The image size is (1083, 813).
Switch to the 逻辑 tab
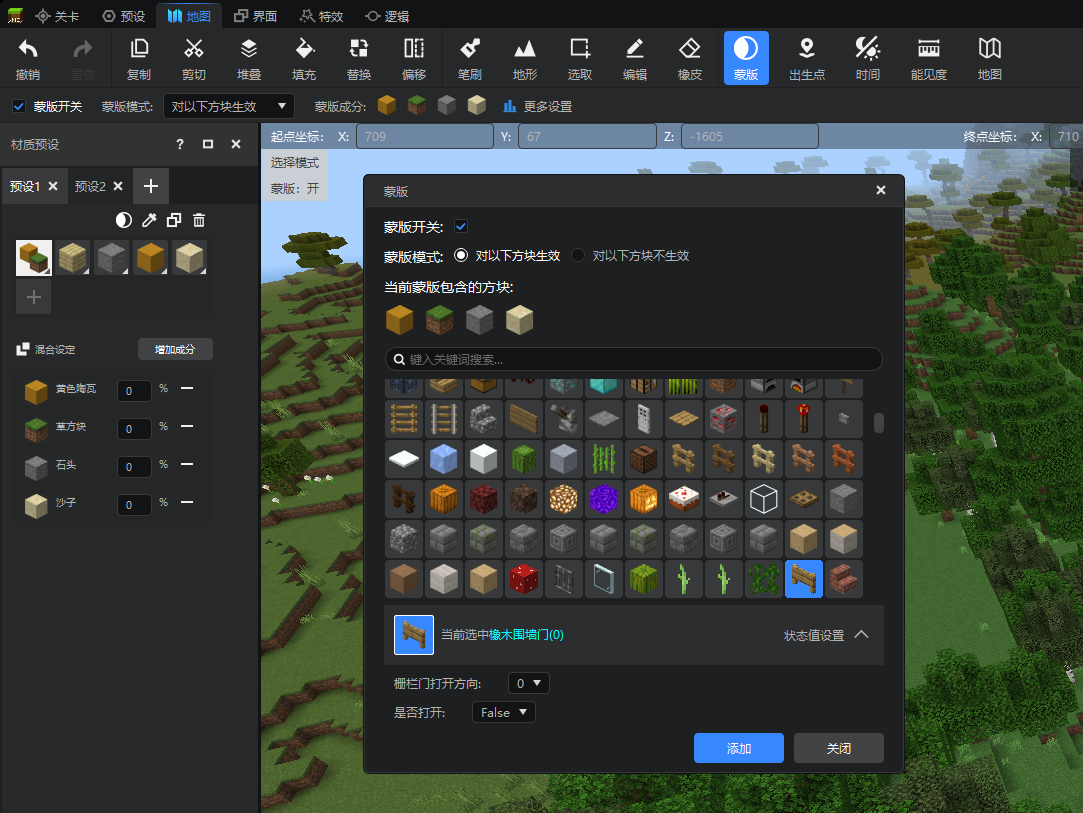[387, 16]
